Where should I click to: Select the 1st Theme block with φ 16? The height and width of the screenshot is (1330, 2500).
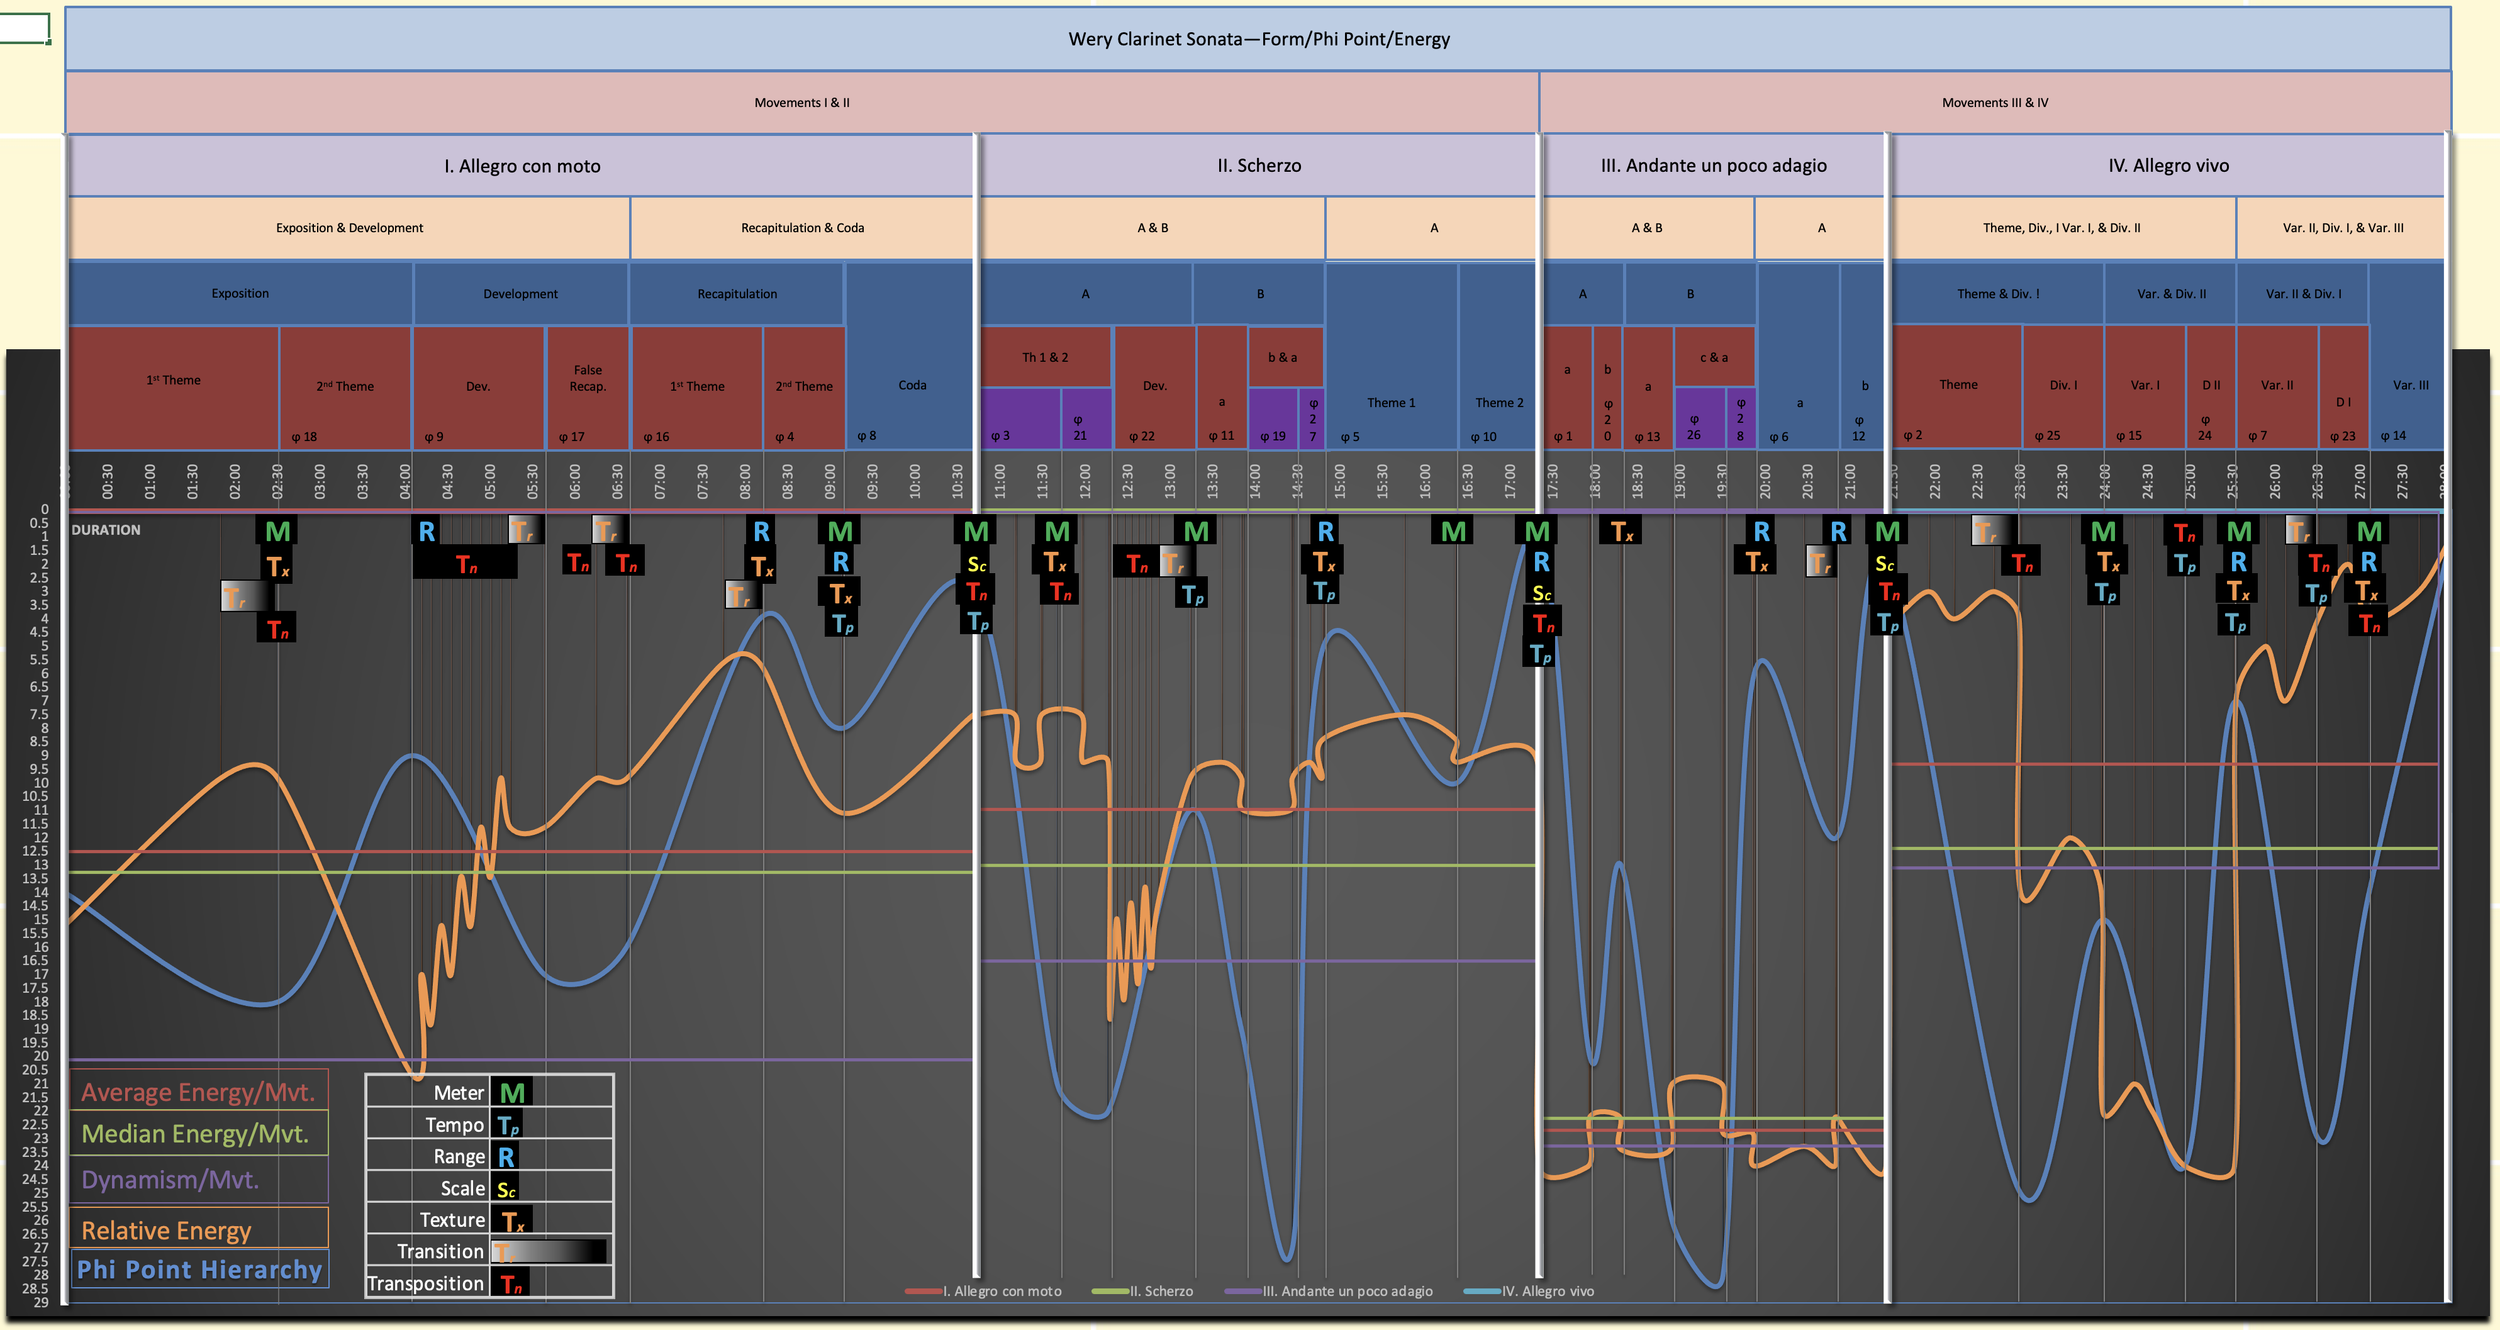point(697,388)
